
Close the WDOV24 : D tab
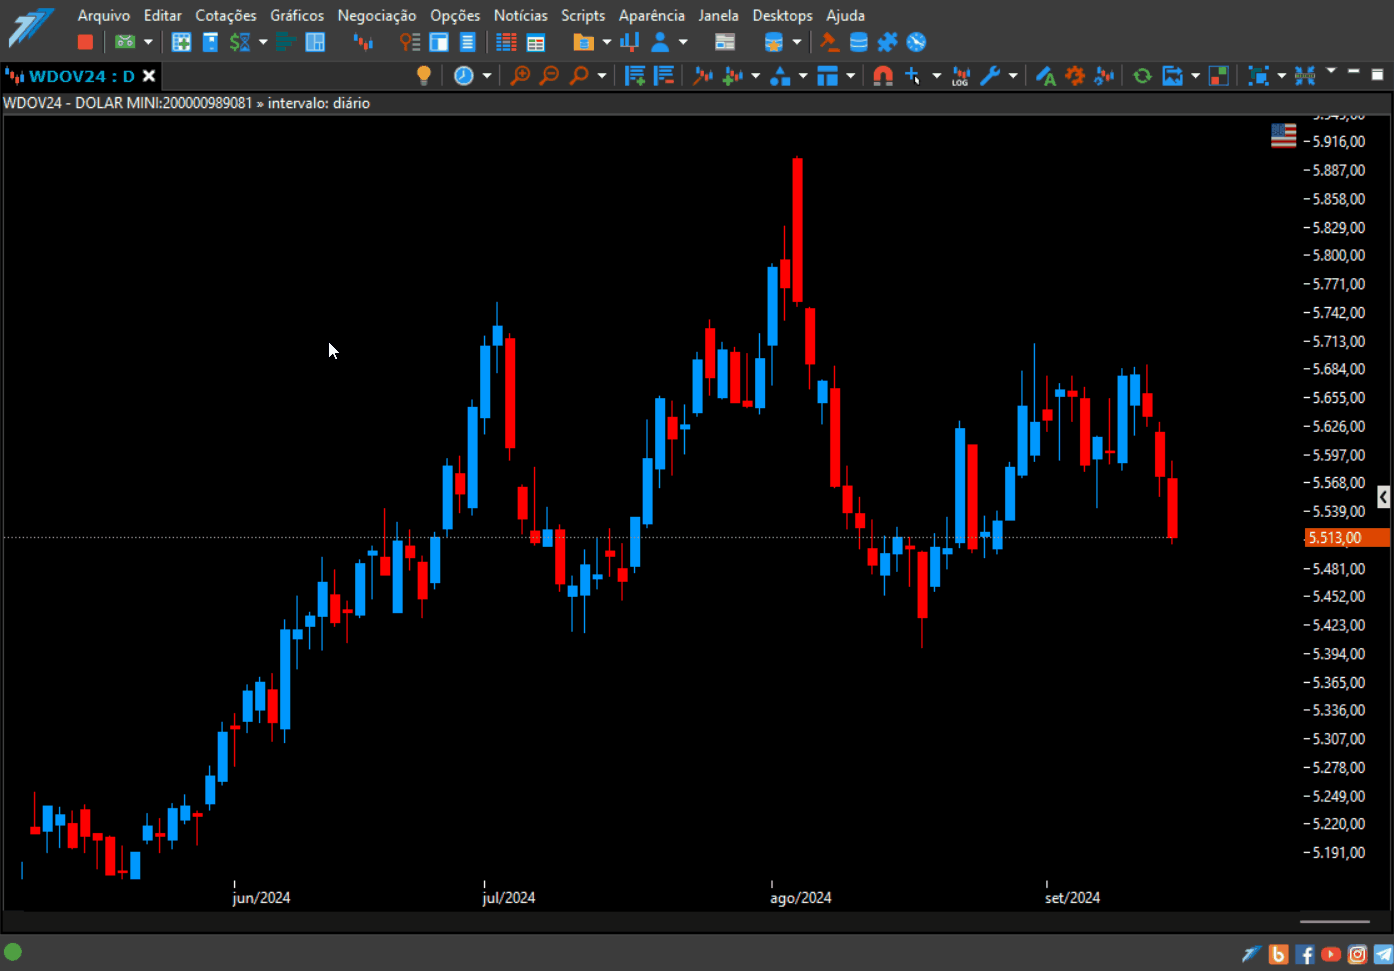pos(149,76)
